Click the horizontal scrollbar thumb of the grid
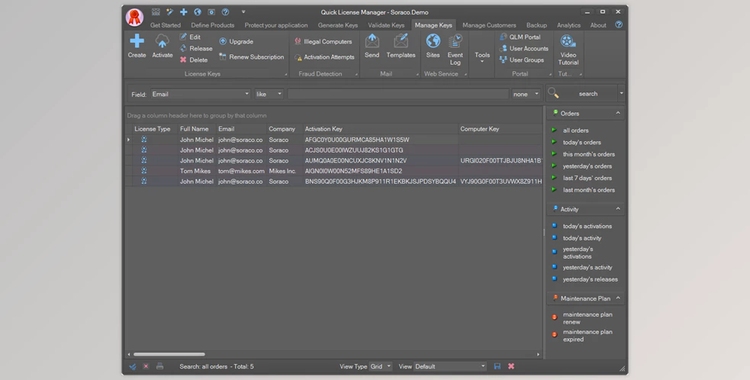This screenshot has height=380, width=750. point(169,354)
